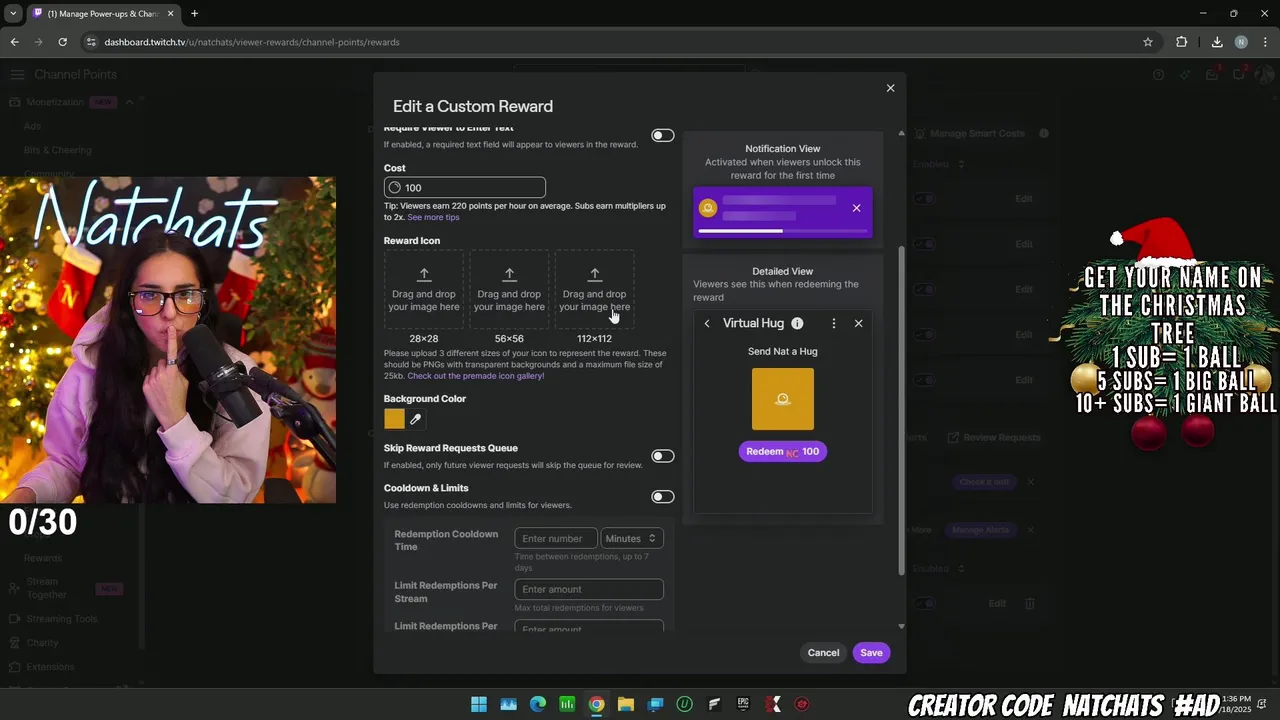The image size is (1280, 720).
Task: Open the Chrome profile avatar
Action: 1241,42
